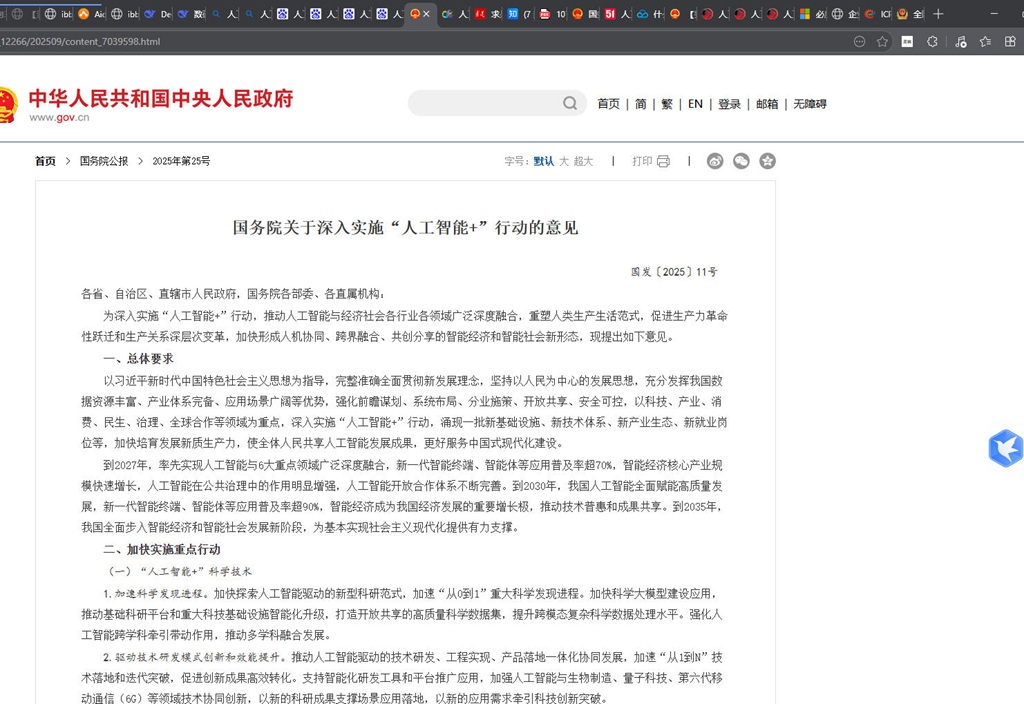Click subheading (一)“人工智能+”科学技术

click(x=180, y=571)
